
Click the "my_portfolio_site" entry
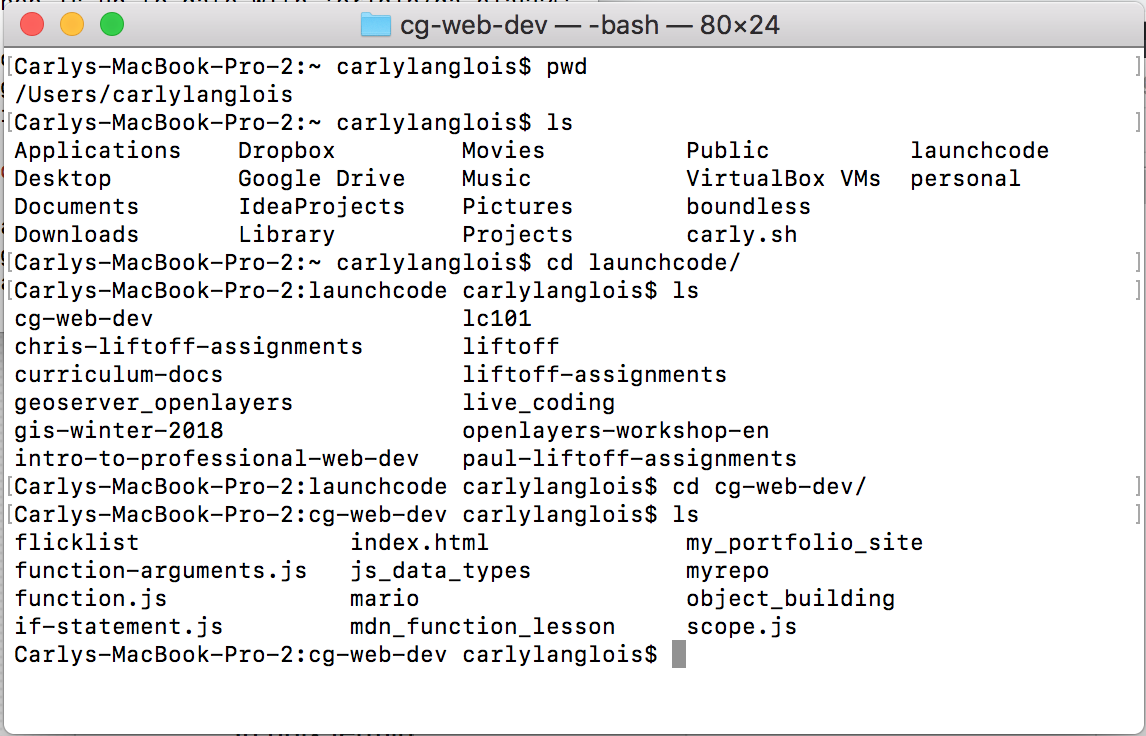tap(804, 543)
